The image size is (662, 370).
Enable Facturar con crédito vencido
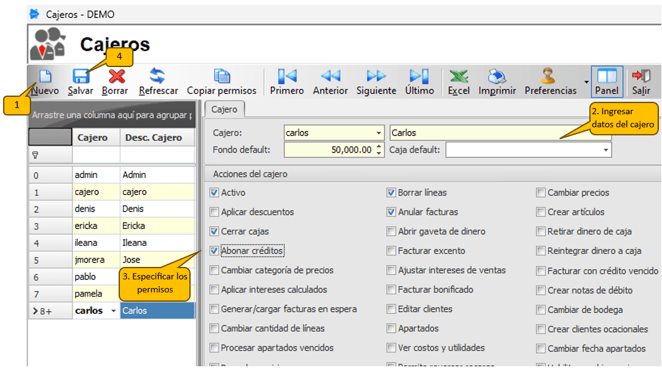541,271
